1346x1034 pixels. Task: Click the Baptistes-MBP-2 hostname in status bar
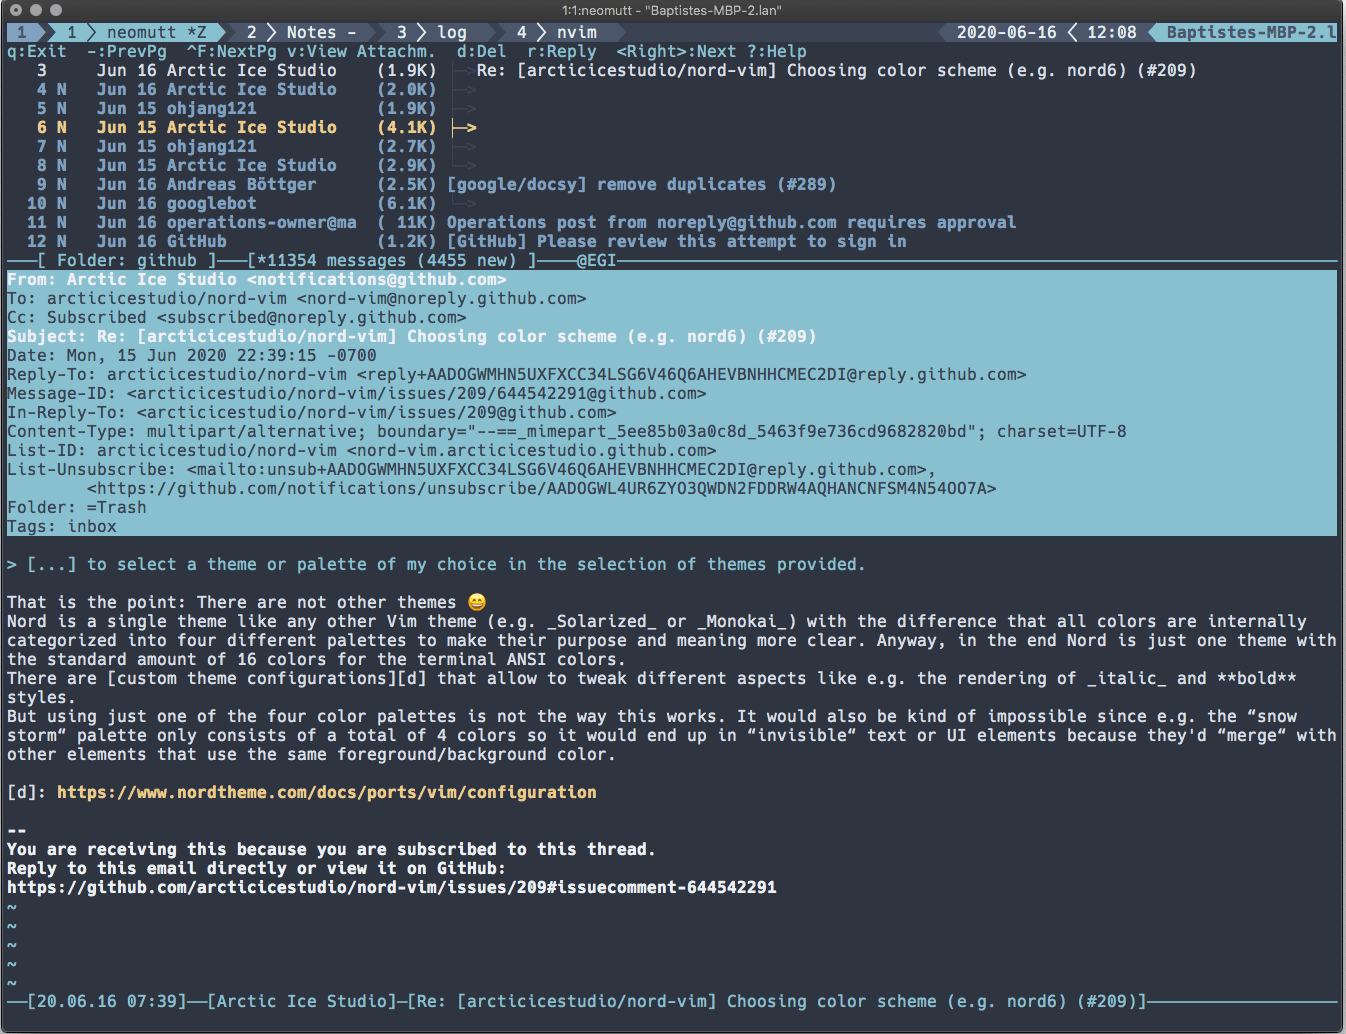pyautogui.click(x=1251, y=32)
